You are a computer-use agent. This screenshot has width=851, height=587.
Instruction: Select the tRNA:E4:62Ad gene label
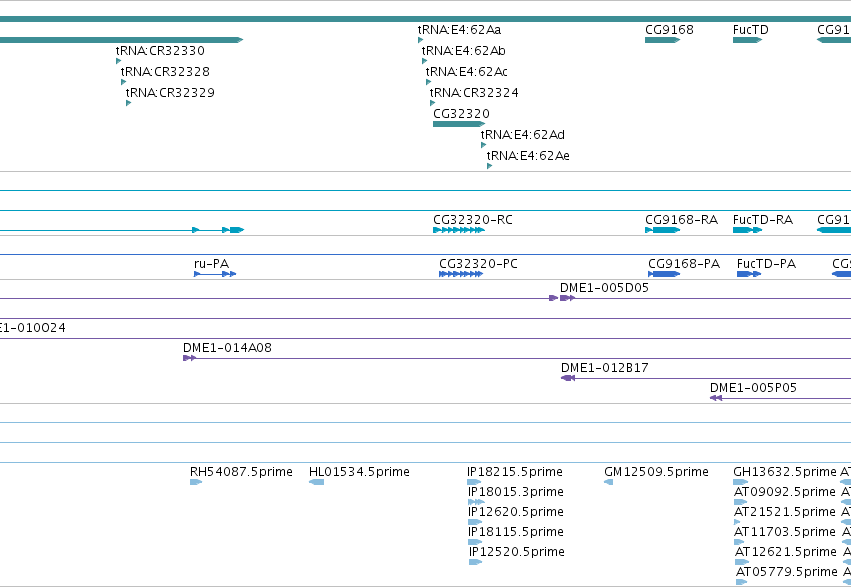523,135
